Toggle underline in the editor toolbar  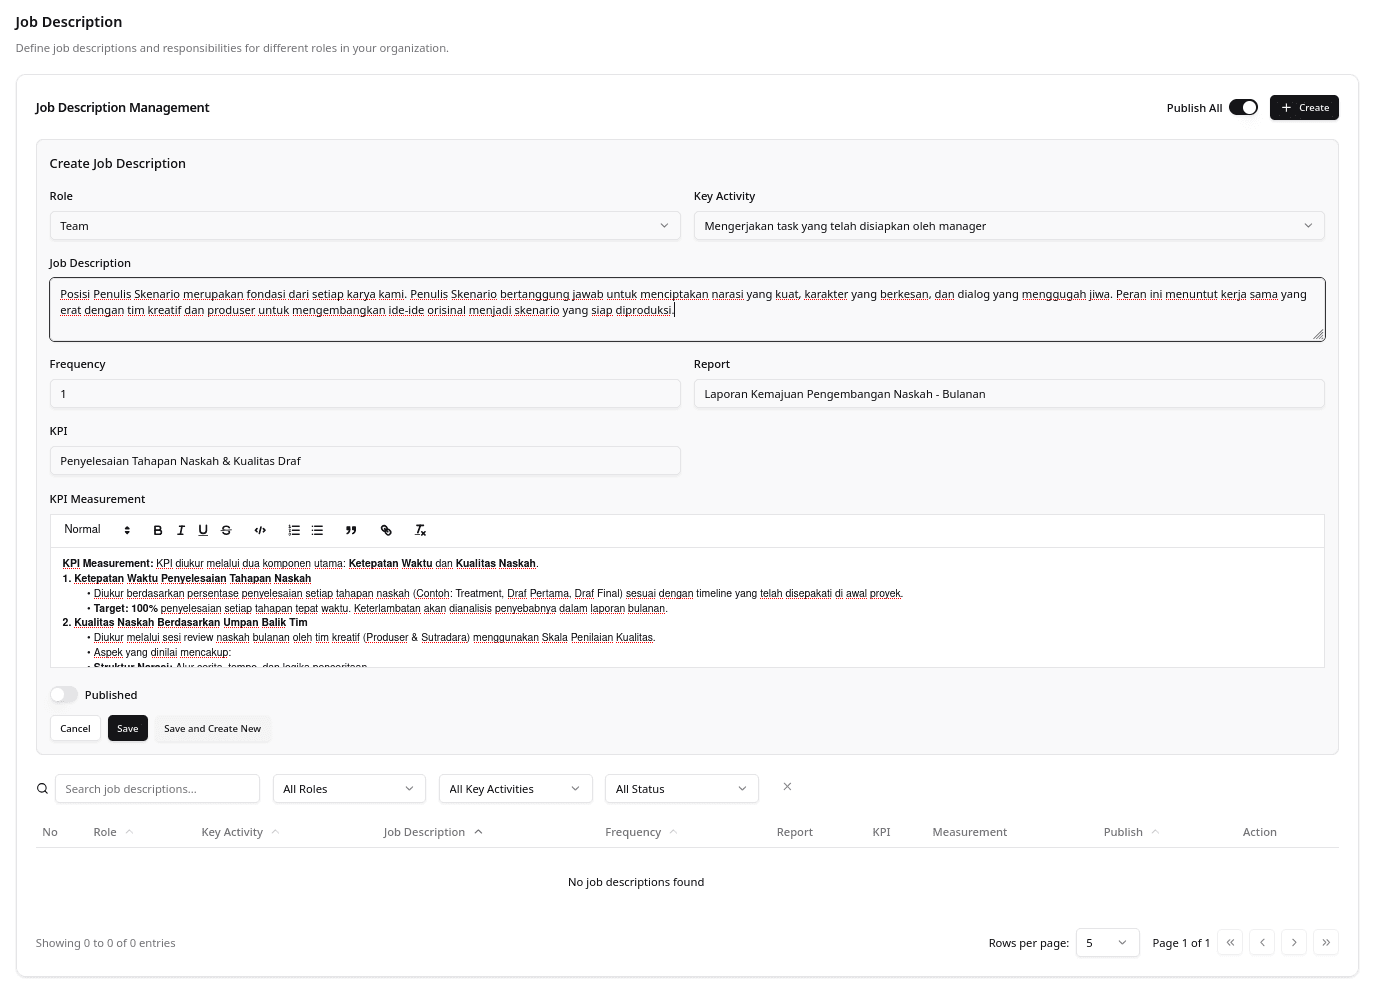point(203,530)
